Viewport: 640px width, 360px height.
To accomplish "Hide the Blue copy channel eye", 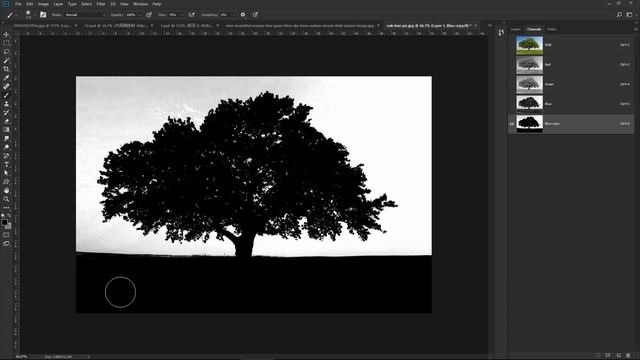I will click(x=512, y=124).
